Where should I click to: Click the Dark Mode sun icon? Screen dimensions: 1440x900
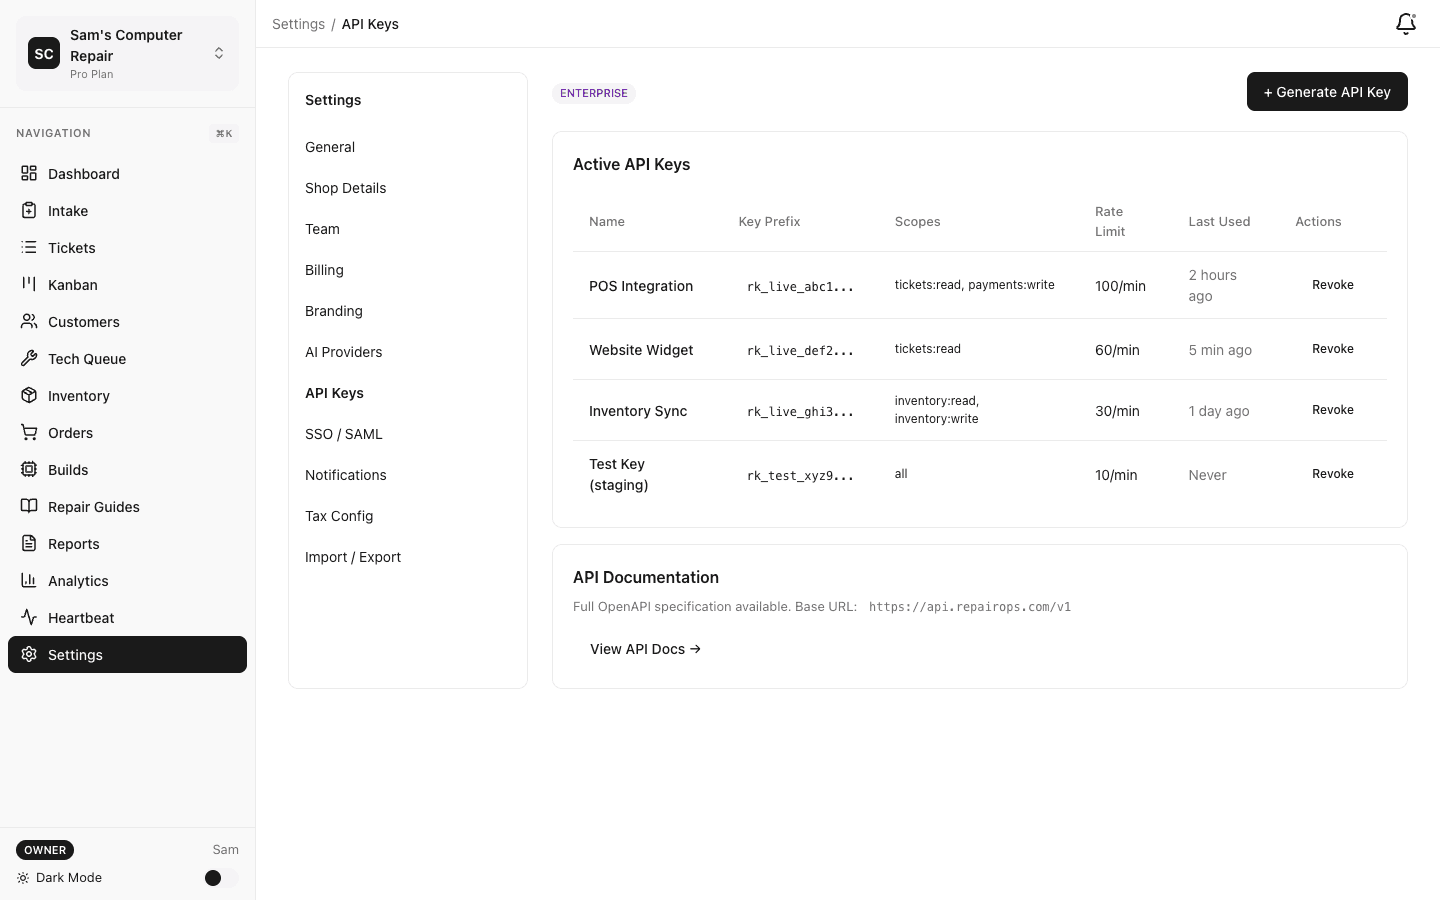pyautogui.click(x=23, y=877)
